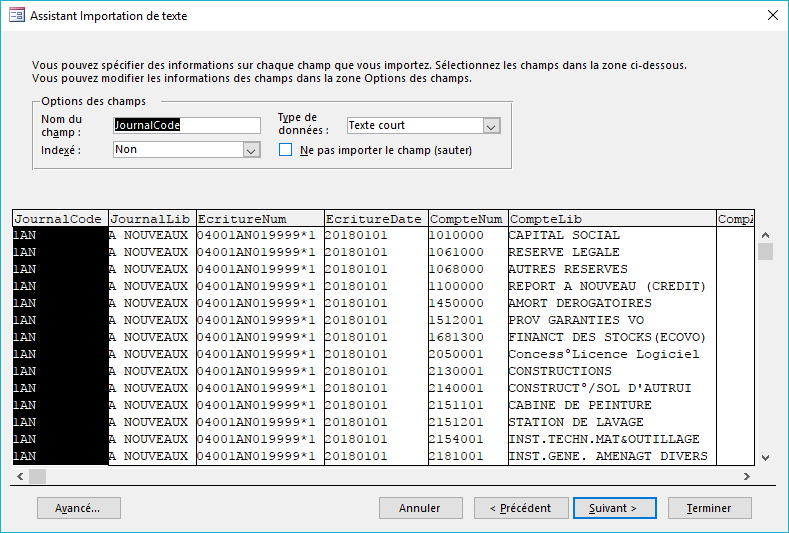Open the 'Indexé' dropdown
Image resolution: width=789 pixels, height=533 pixels.
(251, 150)
